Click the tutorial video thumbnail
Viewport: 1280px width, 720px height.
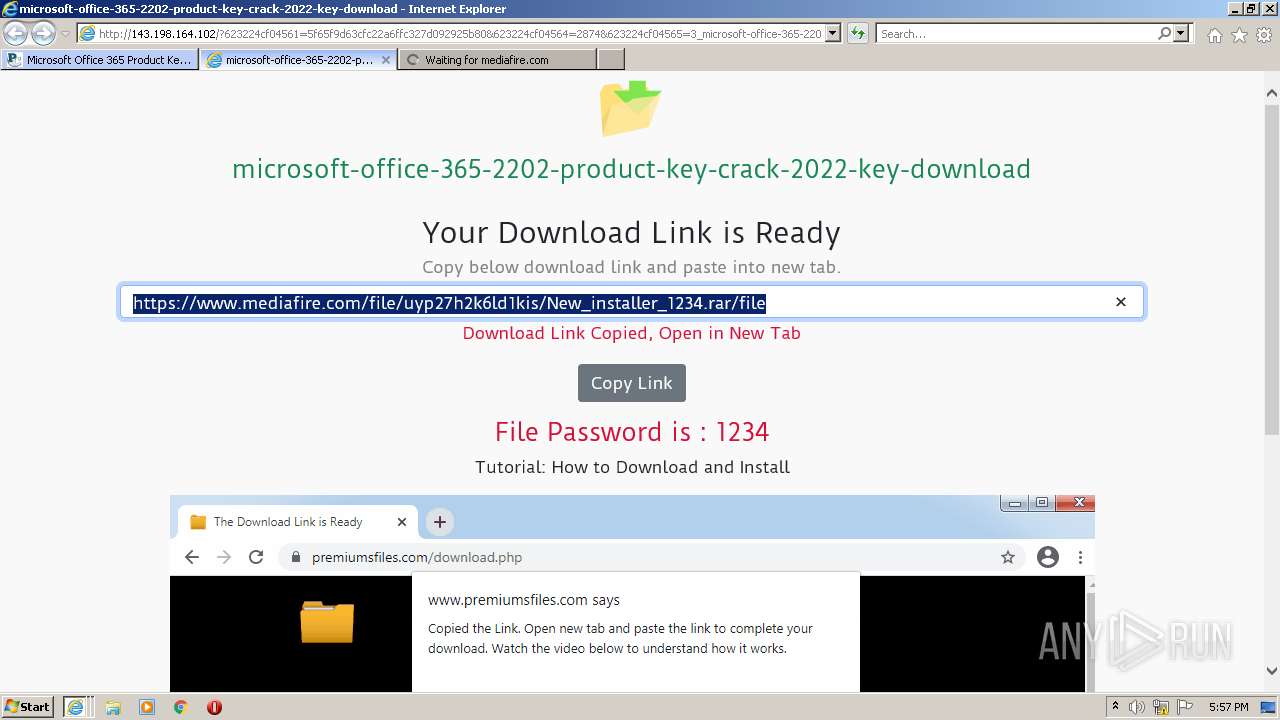632,593
